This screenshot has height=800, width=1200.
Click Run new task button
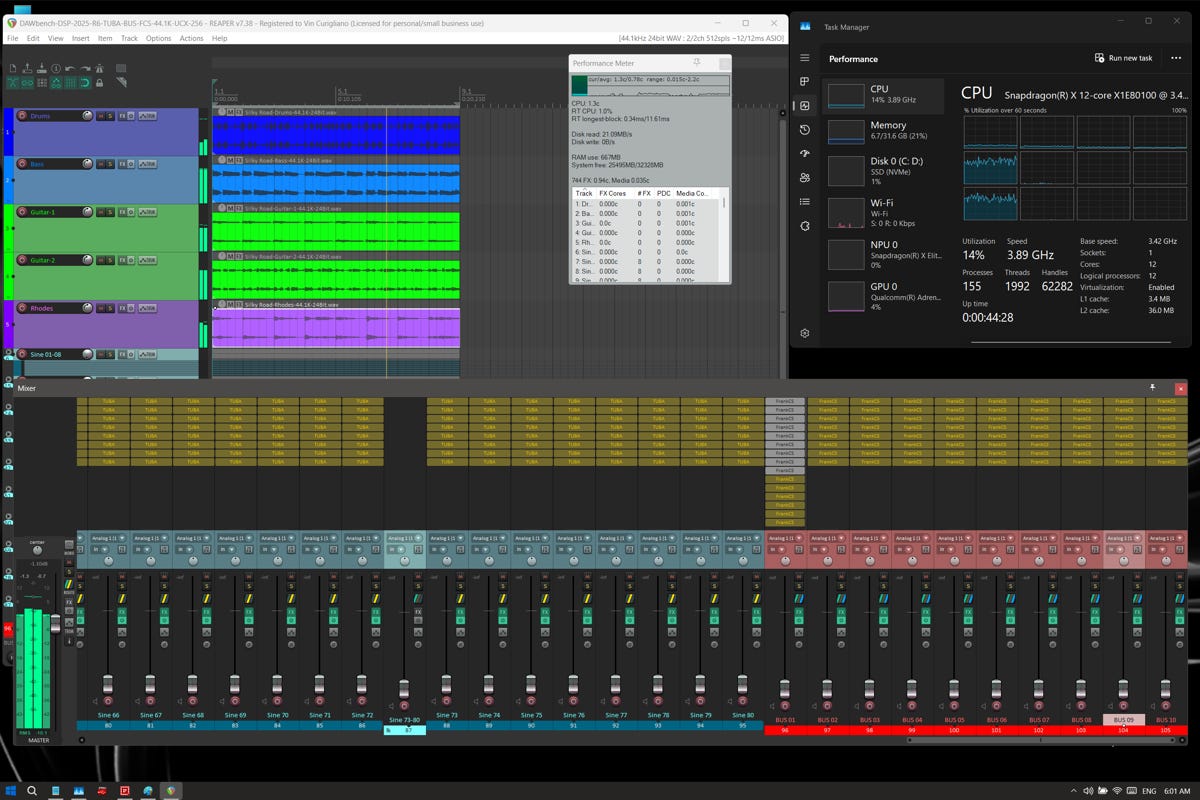point(1123,58)
